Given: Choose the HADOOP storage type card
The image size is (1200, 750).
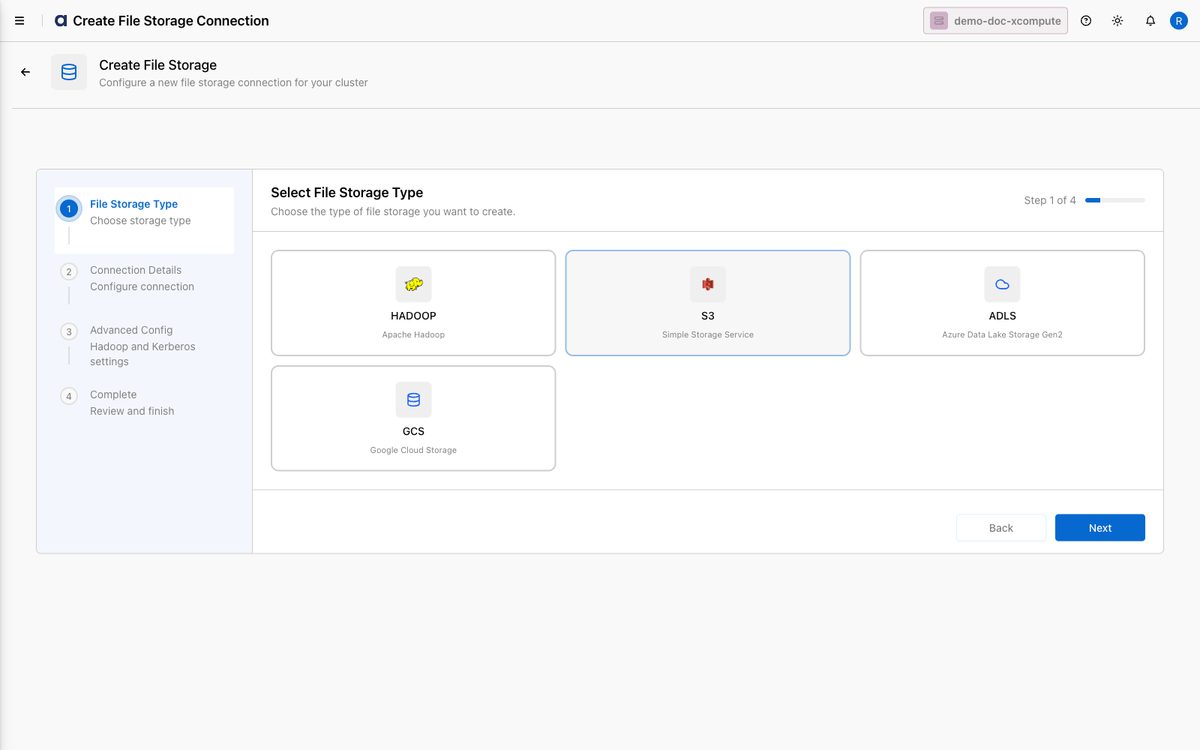Looking at the screenshot, I should point(413,303).
